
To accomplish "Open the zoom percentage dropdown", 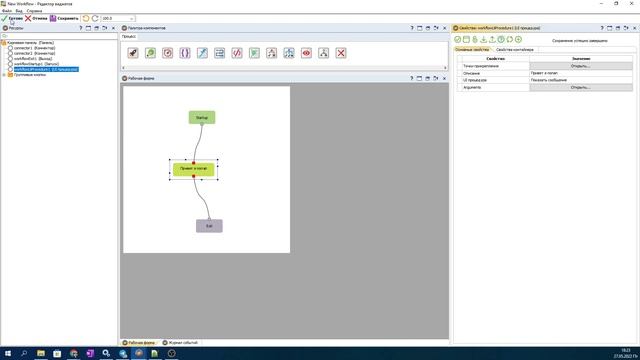I will (131, 19).
